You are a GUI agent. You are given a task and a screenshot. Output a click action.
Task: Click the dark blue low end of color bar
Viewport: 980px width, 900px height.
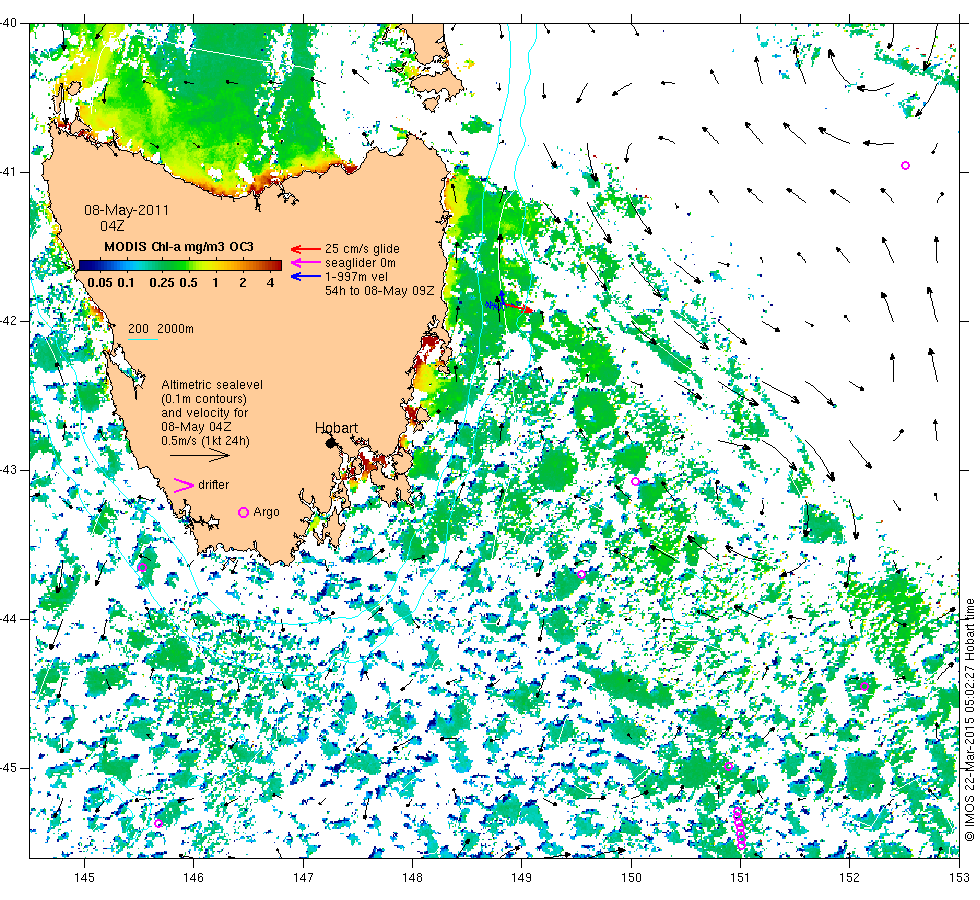click(84, 265)
